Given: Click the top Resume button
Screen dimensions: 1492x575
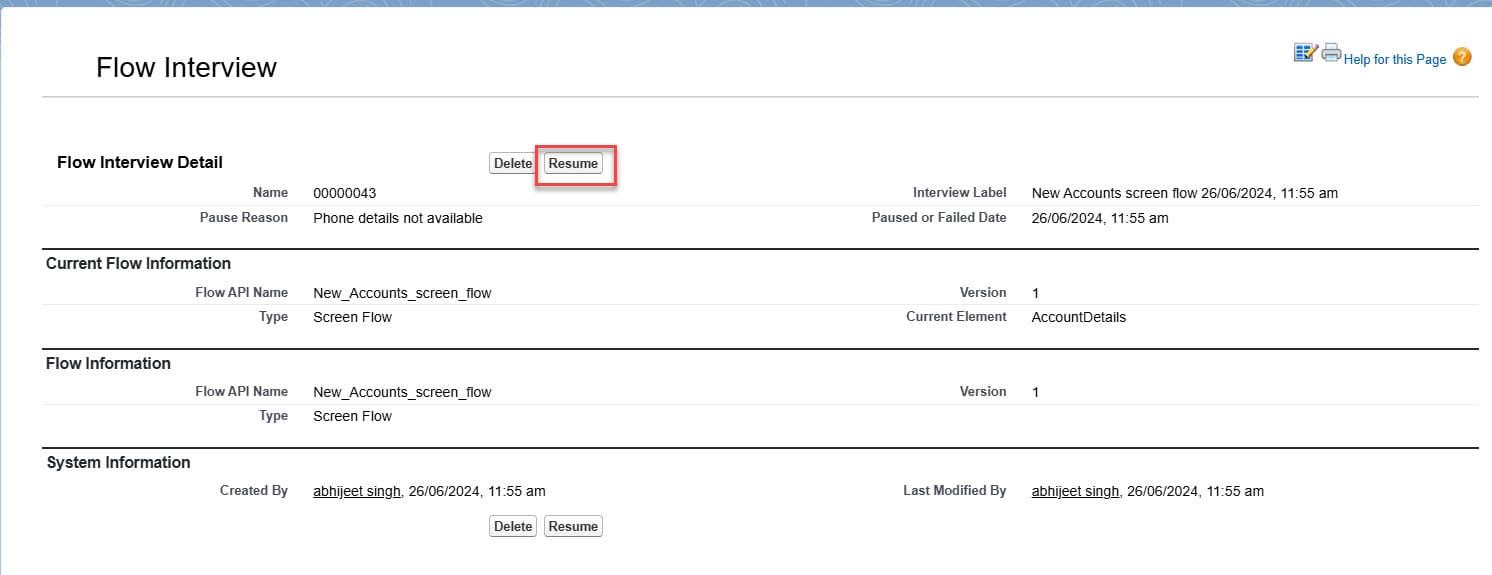Looking at the screenshot, I should pos(573,163).
